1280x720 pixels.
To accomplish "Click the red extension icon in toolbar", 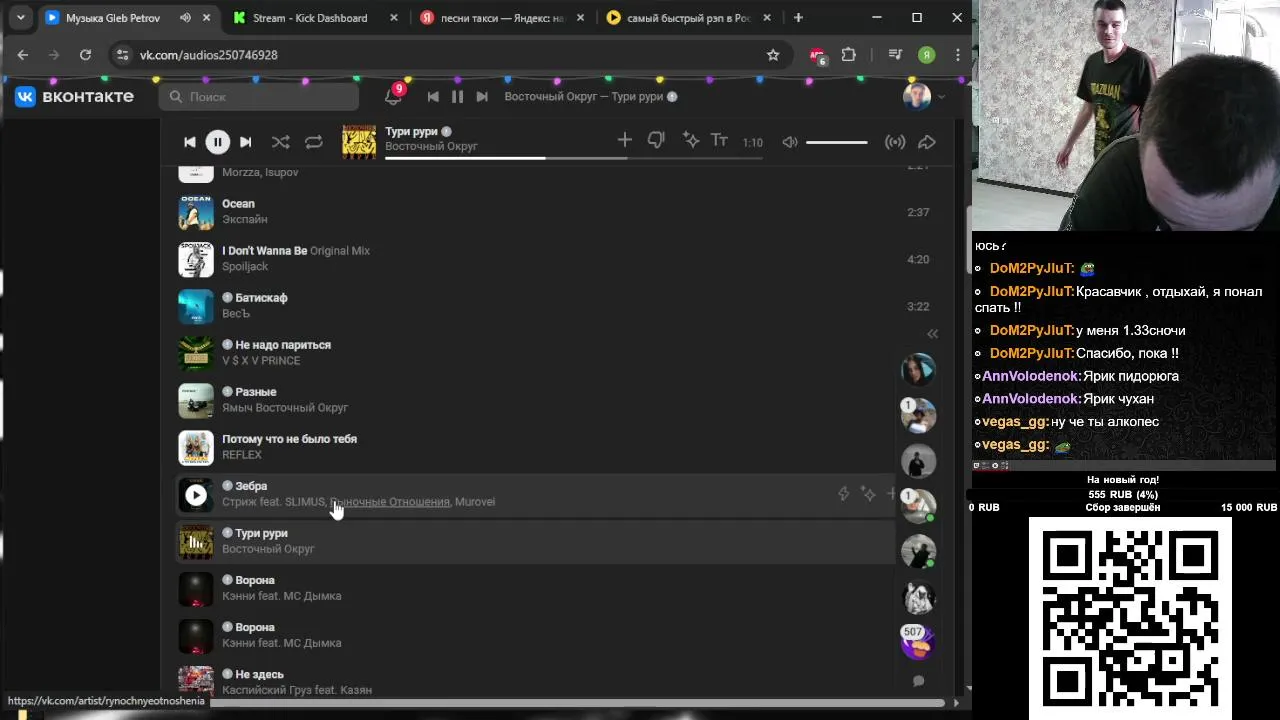I will tap(818, 56).
